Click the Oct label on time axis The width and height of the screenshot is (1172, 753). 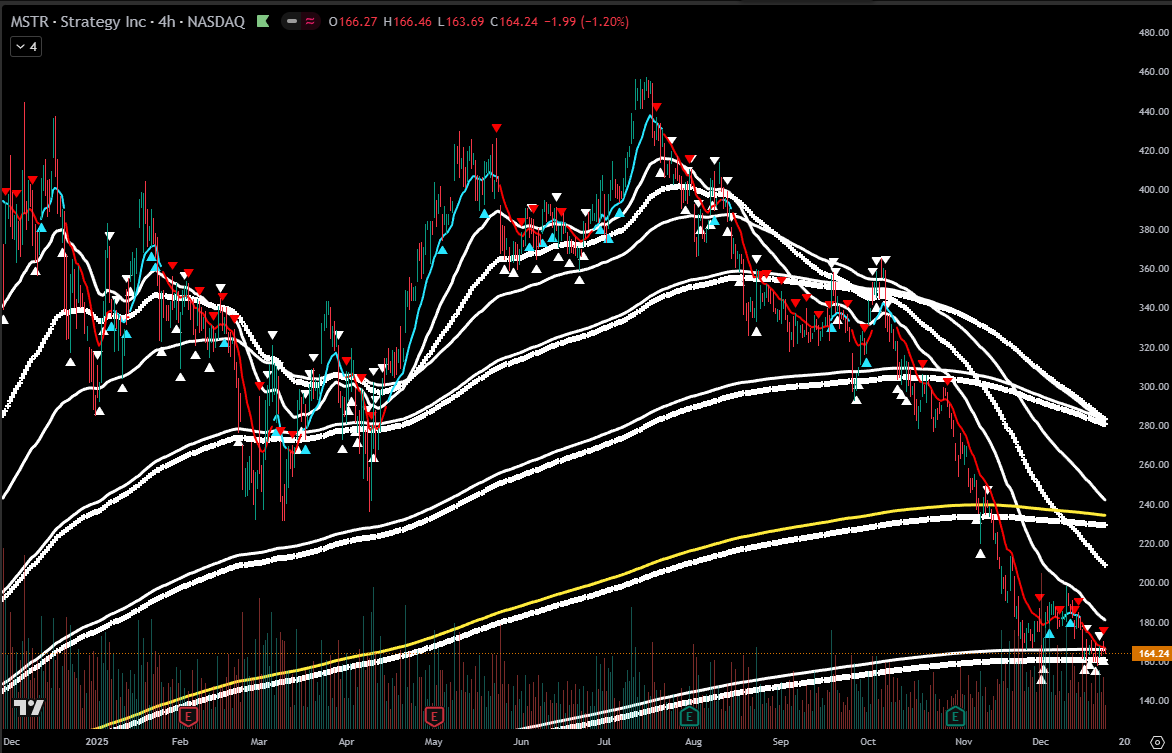(x=868, y=742)
